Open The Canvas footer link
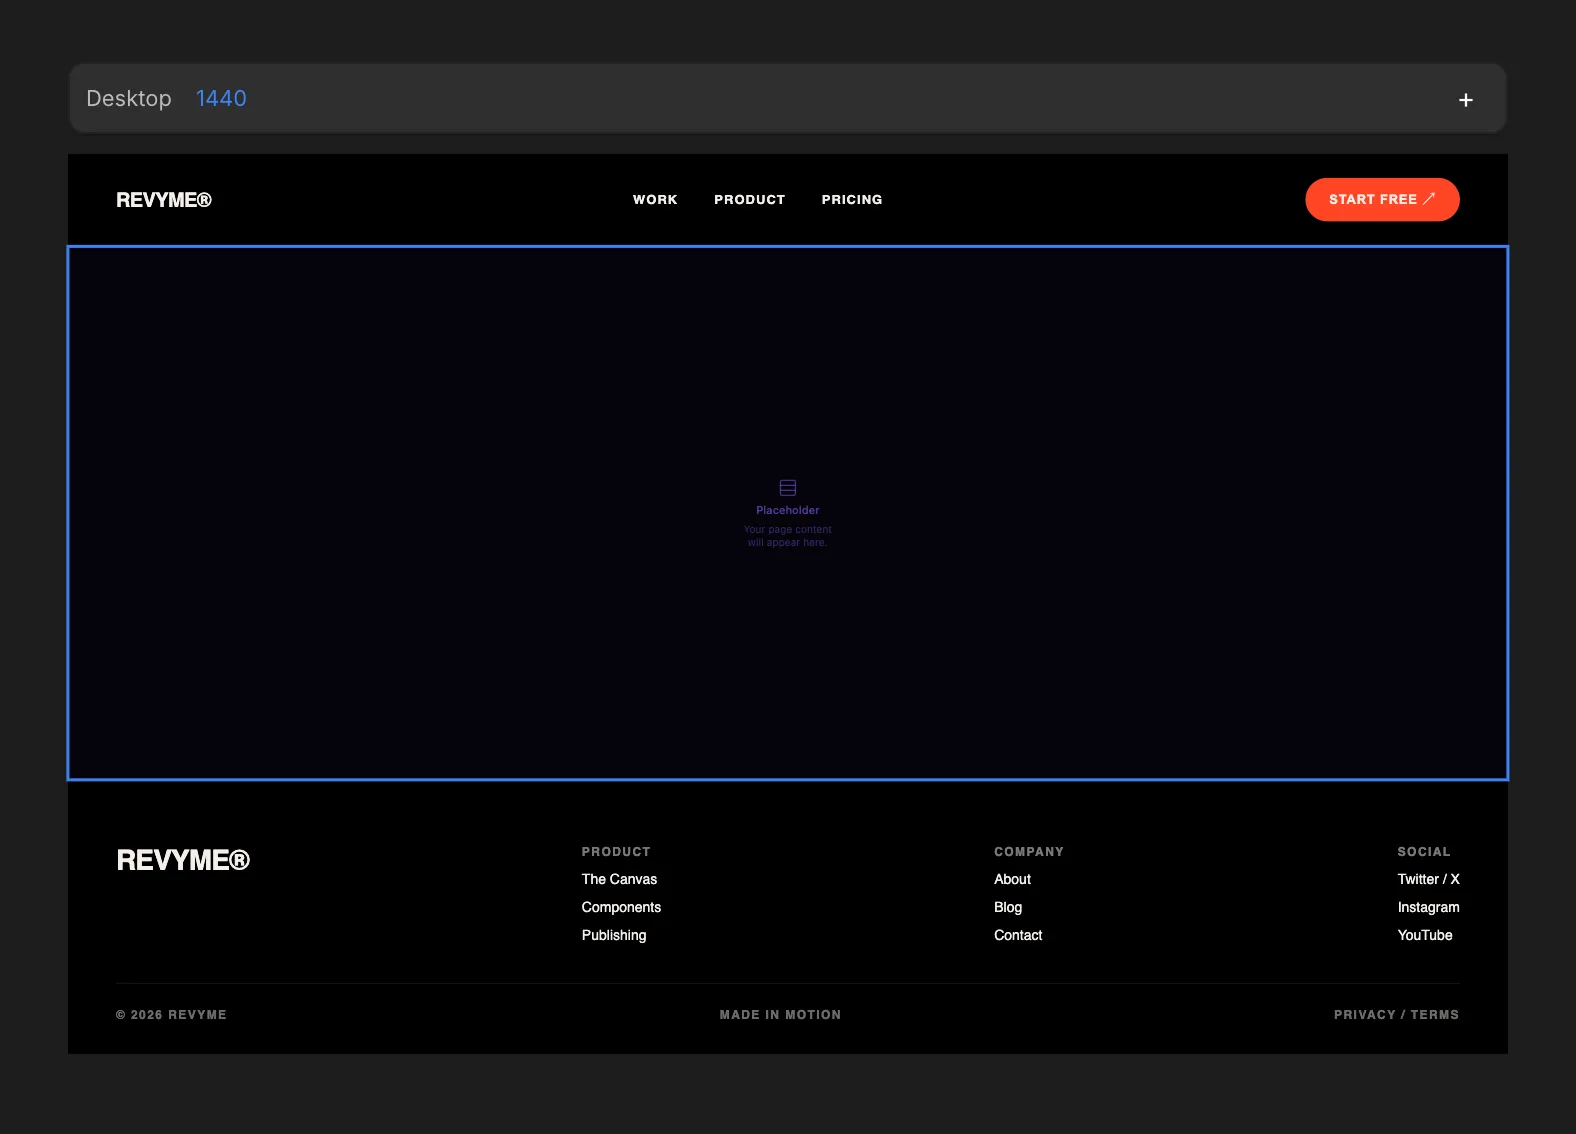 point(619,879)
